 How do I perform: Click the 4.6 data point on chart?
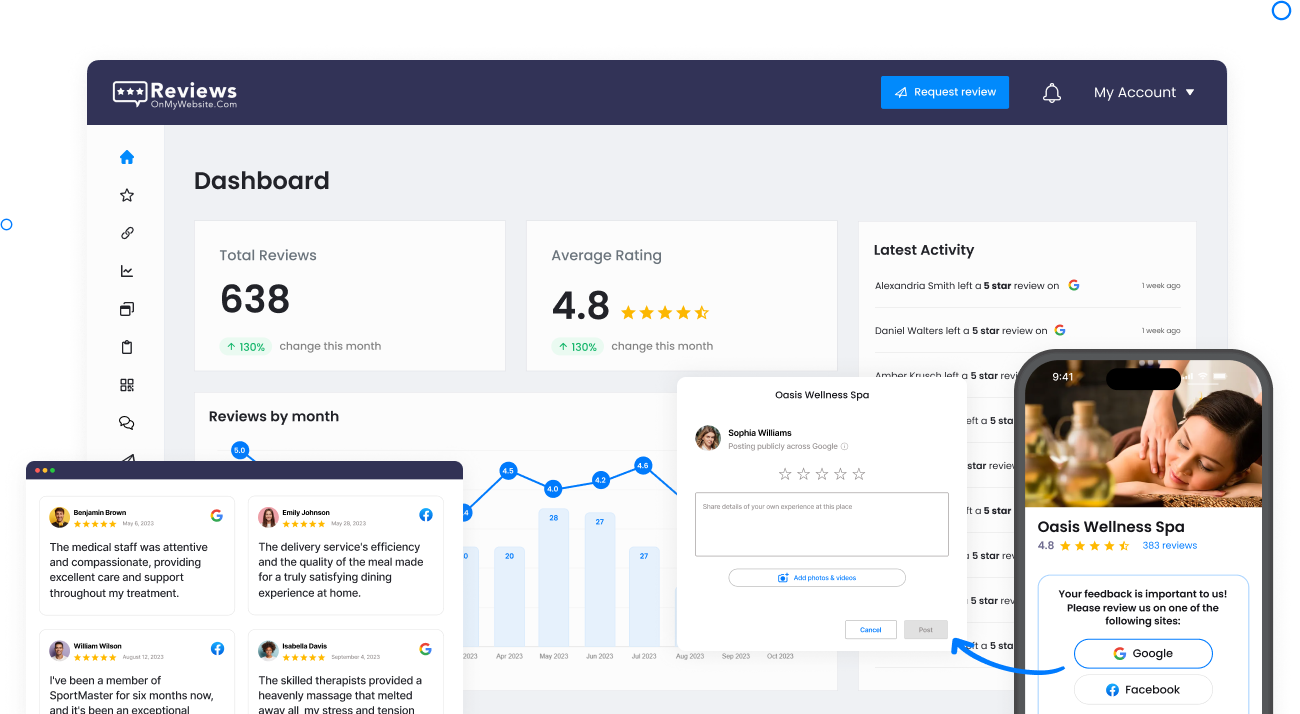[x=642, y=465]
